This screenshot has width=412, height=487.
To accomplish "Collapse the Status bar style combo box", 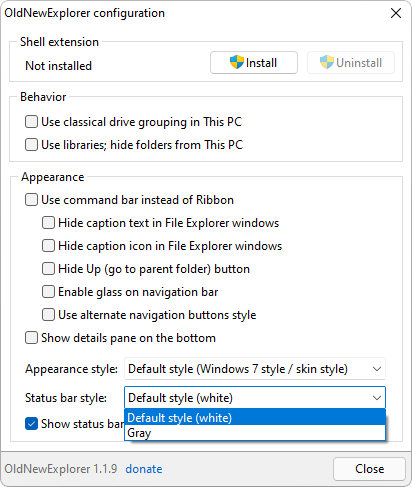I will point(255,398).
